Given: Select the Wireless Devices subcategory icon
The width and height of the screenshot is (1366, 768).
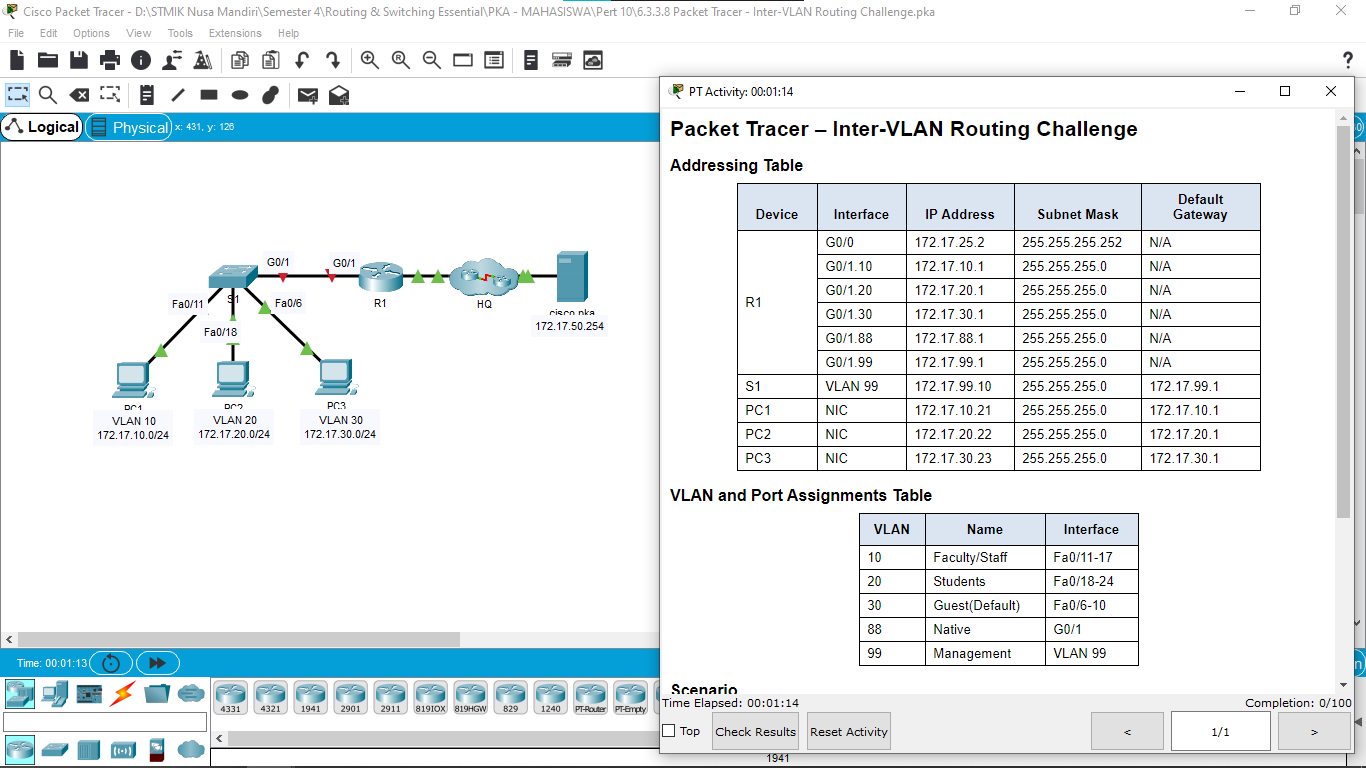Looking at the screenshot, I should click(123, 749).
